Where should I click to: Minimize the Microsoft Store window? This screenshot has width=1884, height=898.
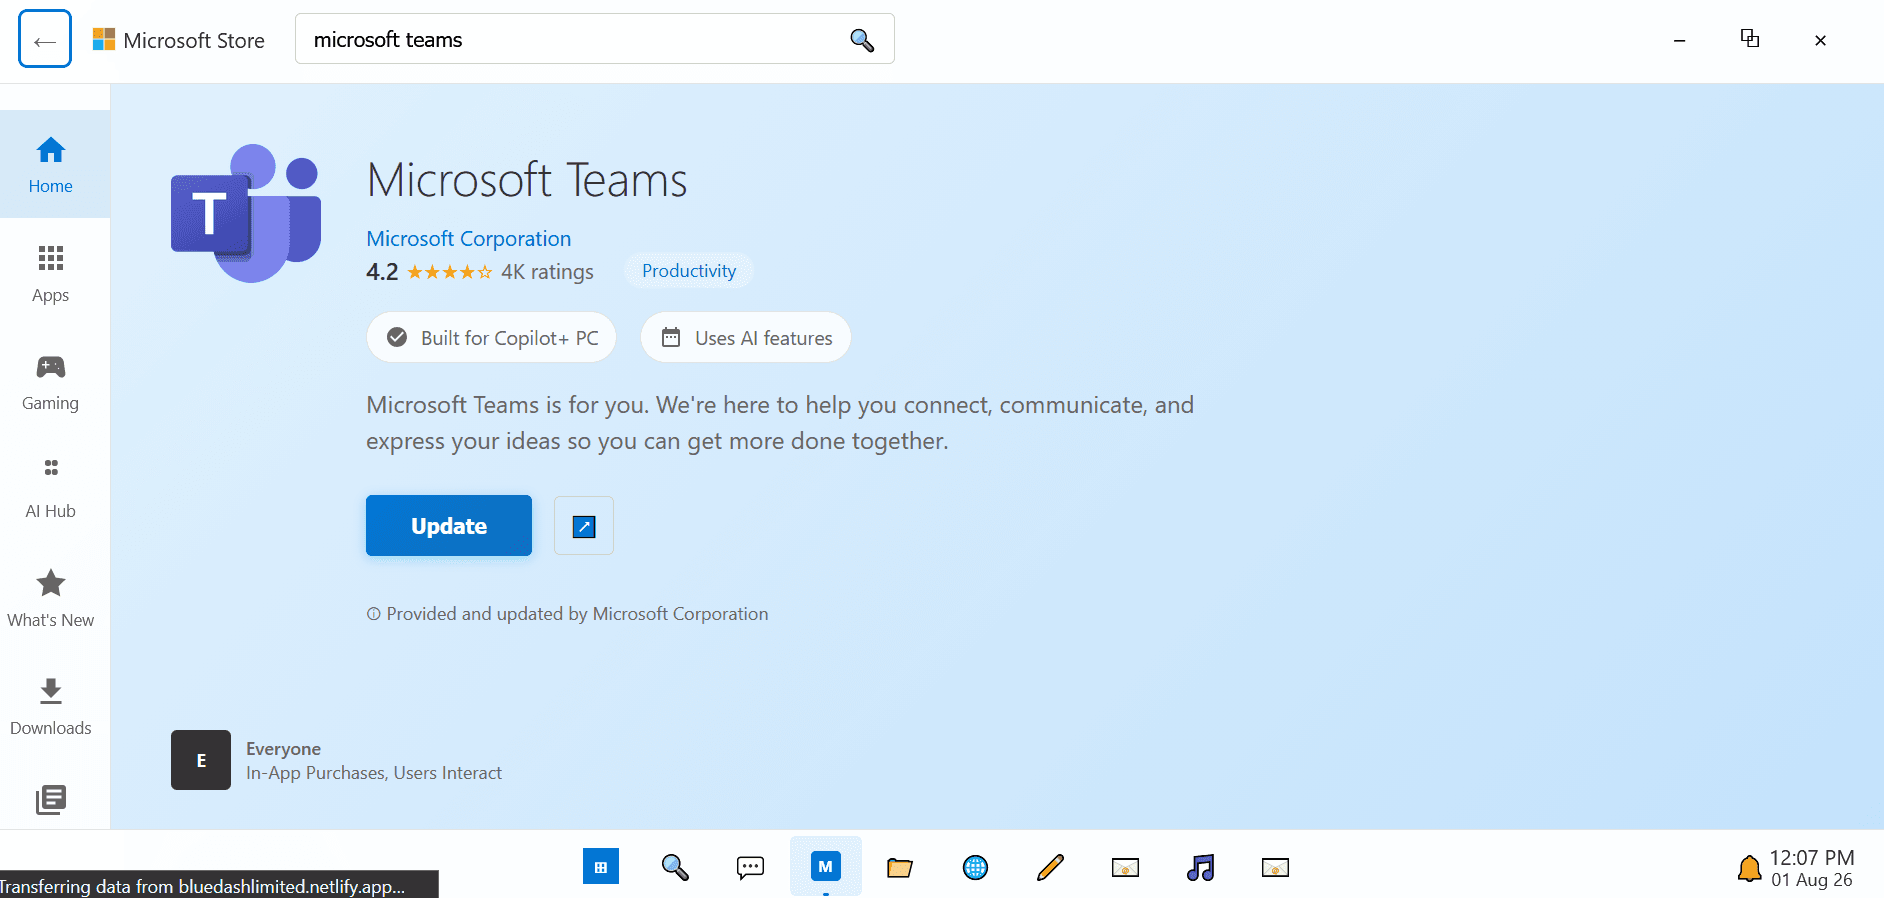point(1680,40)
